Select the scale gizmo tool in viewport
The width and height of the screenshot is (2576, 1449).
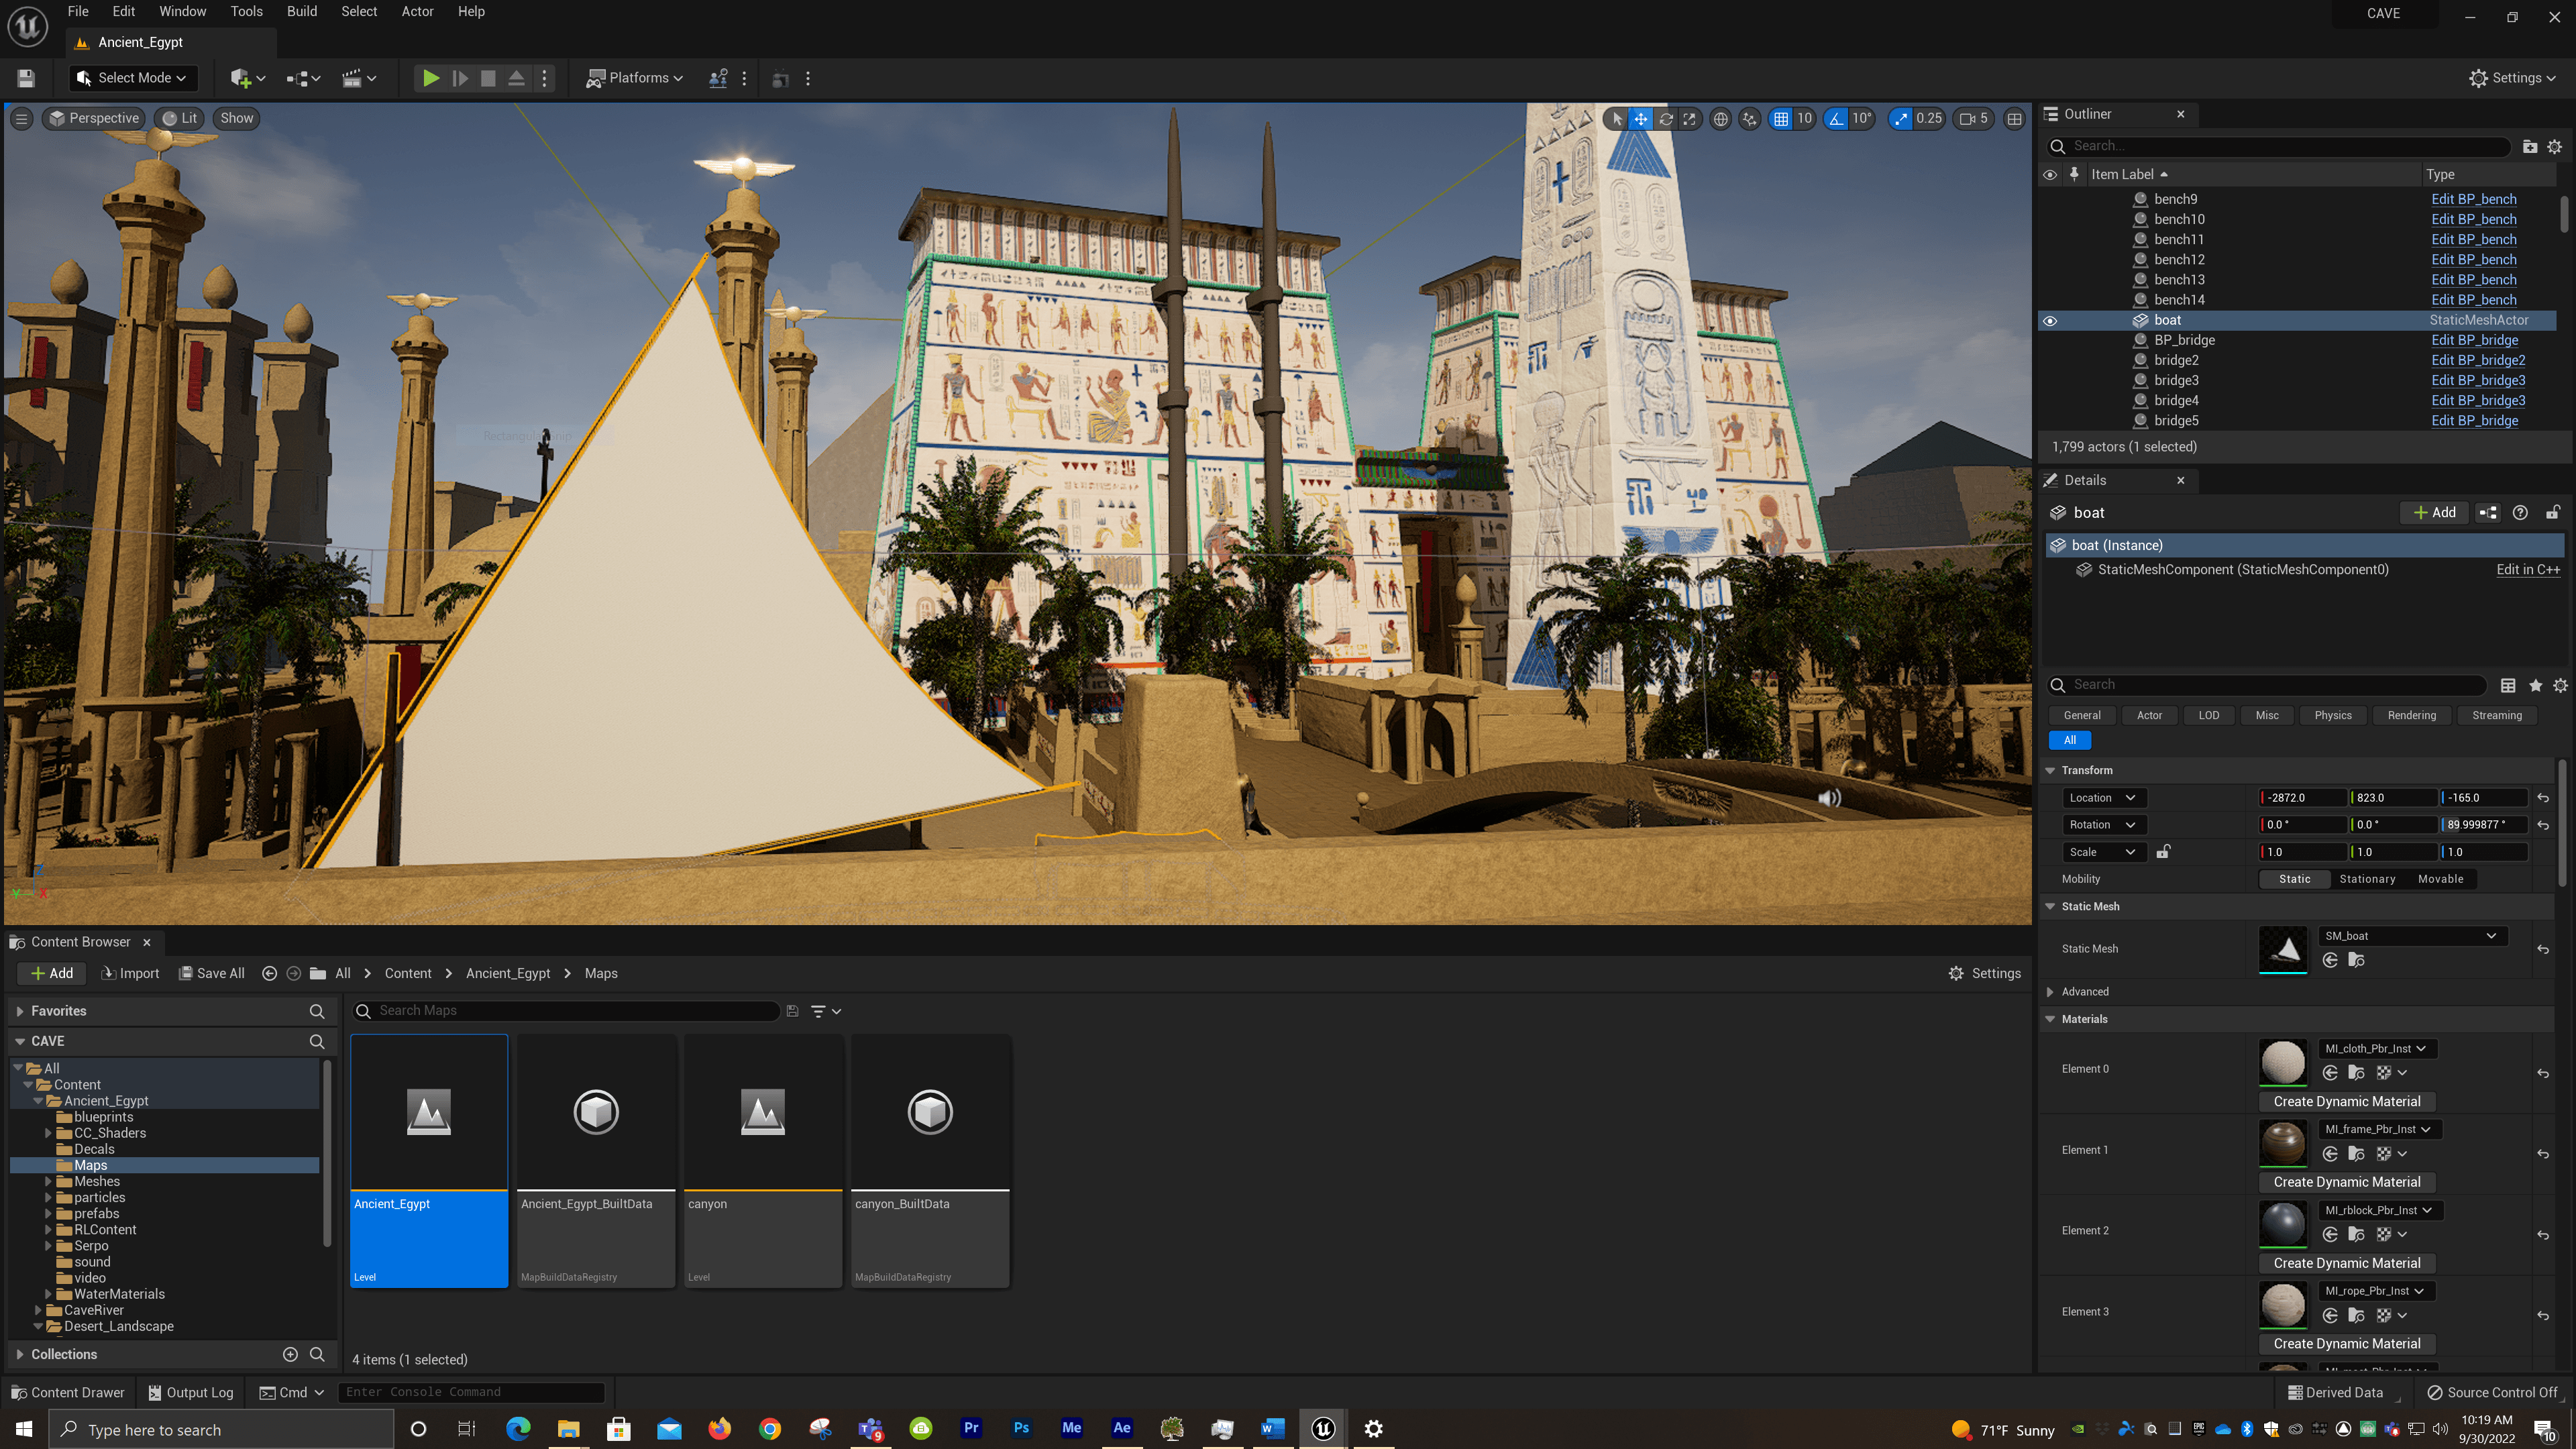coord(1689,119)
